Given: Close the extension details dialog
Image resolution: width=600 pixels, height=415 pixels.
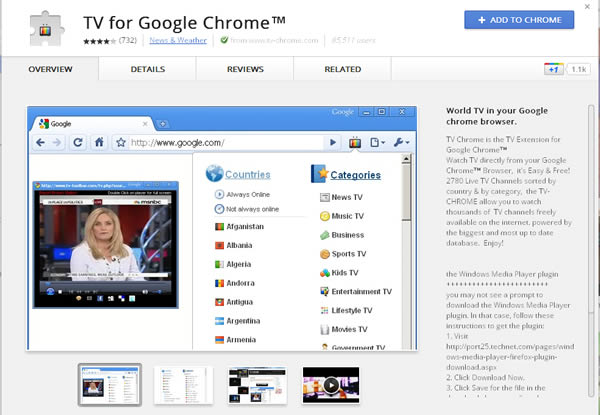Looking at the screenshot, I should [587, 7].
